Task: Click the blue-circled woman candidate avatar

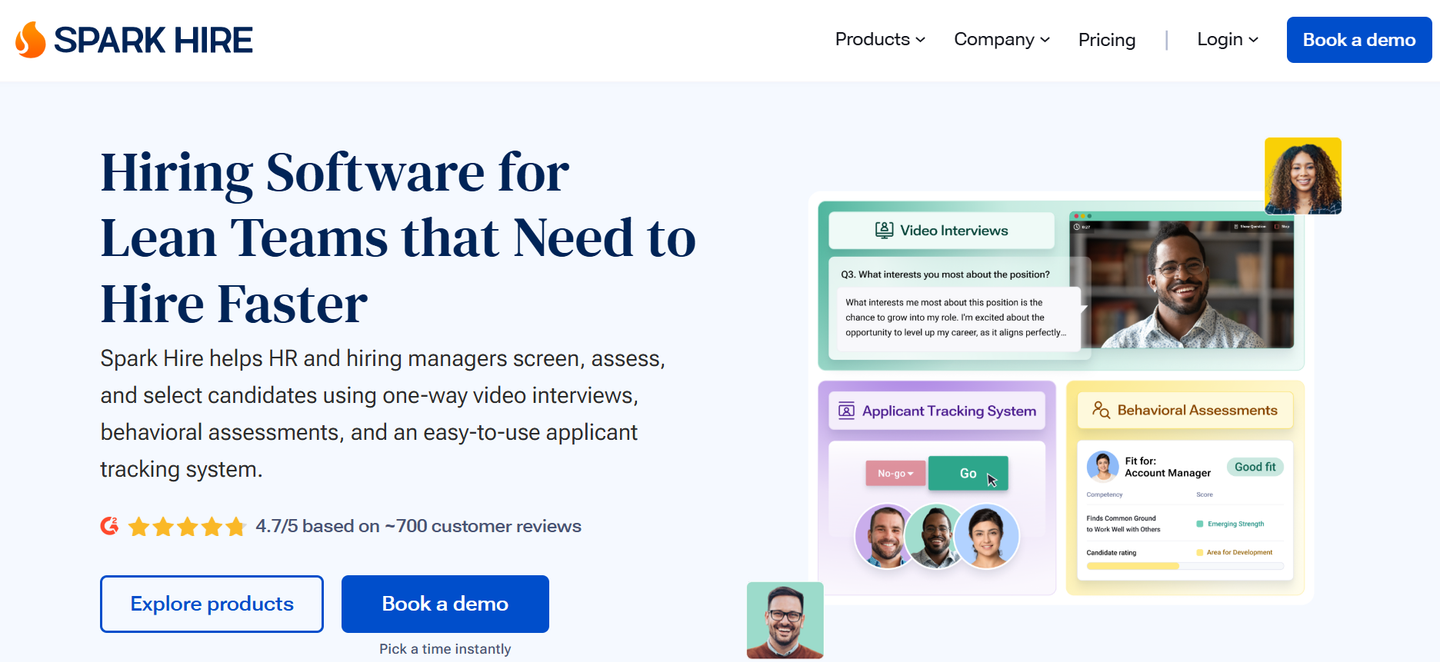Action: tap(986, 535)
